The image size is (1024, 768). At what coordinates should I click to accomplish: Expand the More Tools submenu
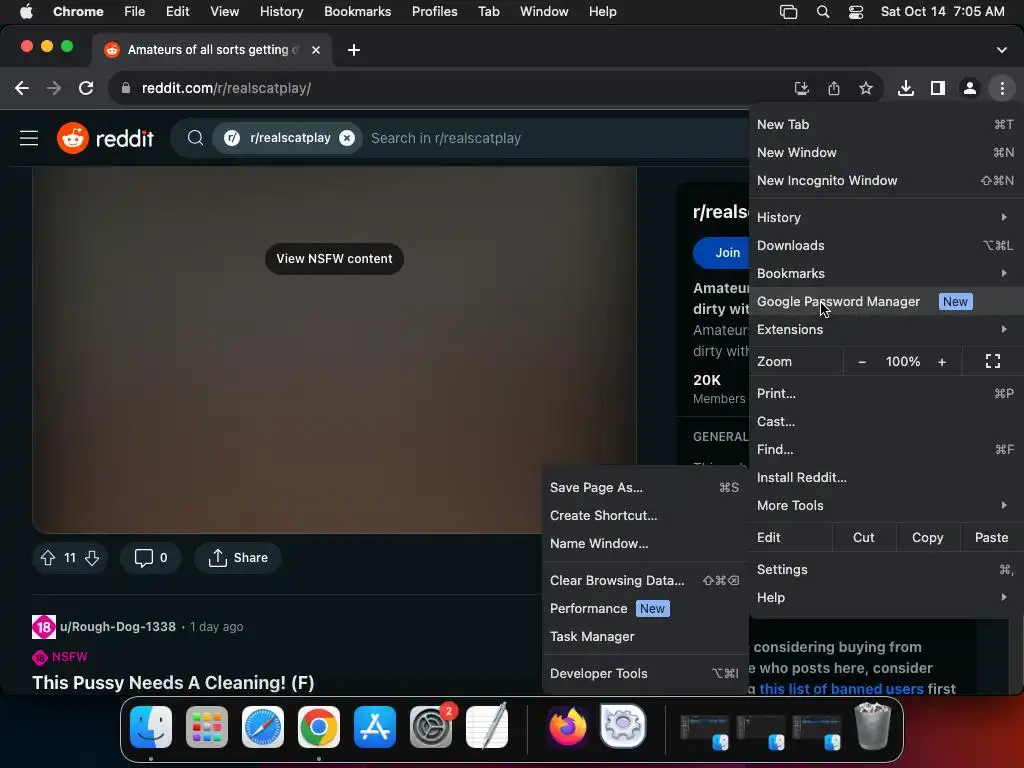click(885, 505)
